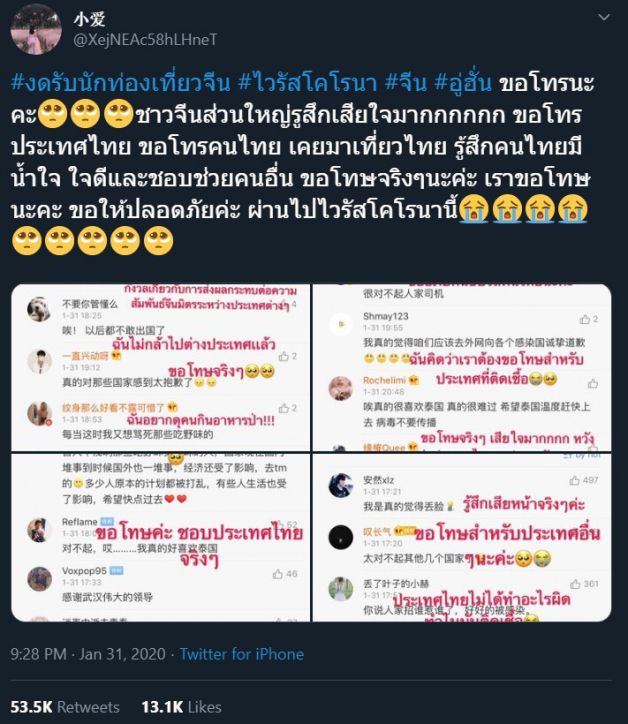Show the 53.5K Retweets list
Image resolution: width=628 pixels, height=724 pixels.
65,707
